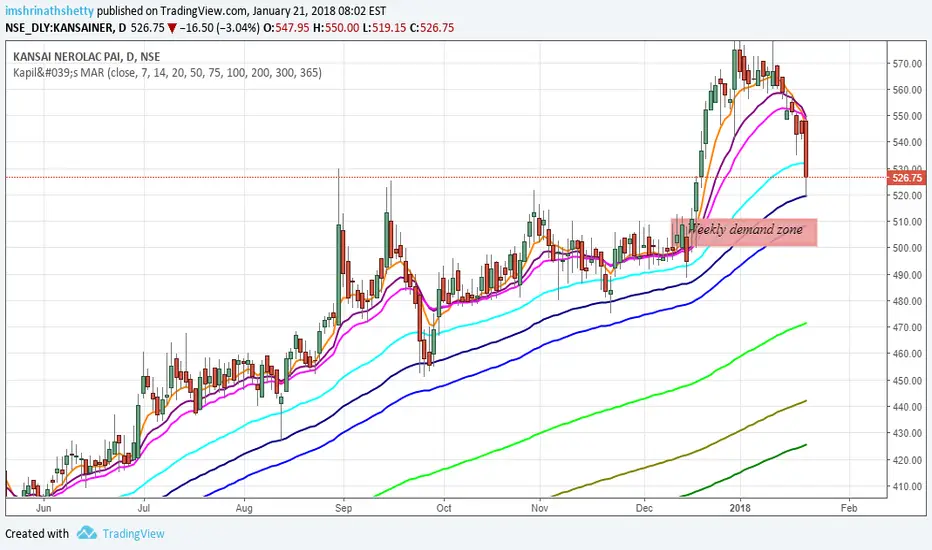This screenshot has height=550, width=932.
Task: Click the 420.00 price axis label
Action: 907,460
